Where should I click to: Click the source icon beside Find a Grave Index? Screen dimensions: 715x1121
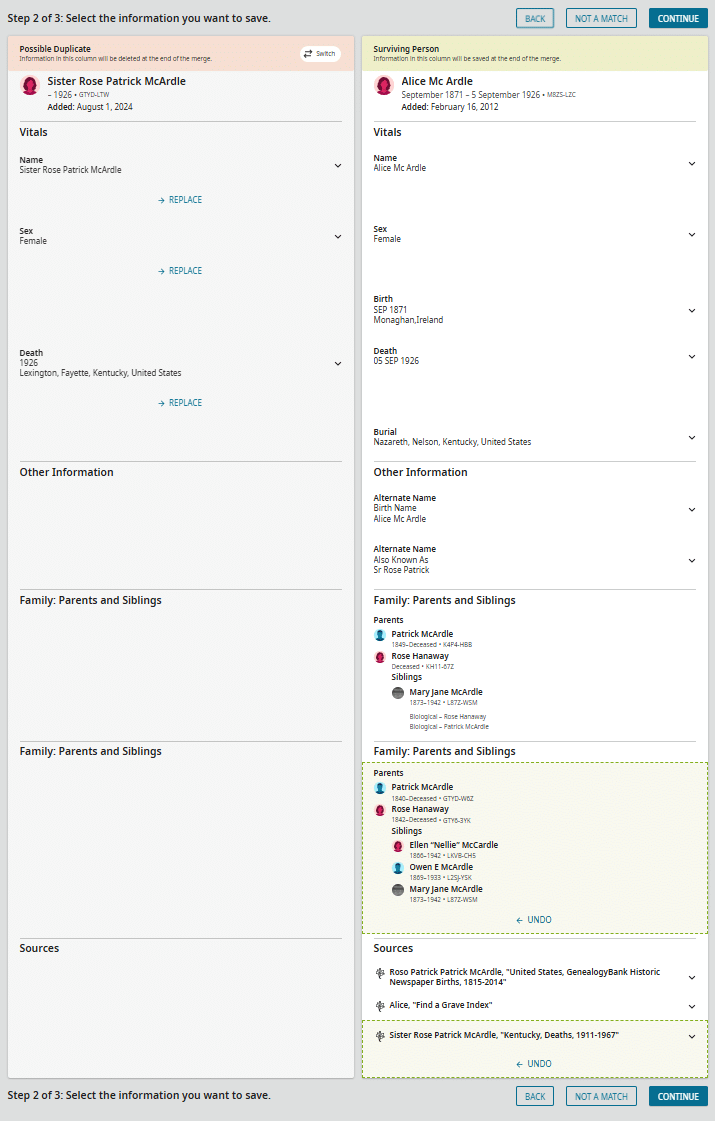[380, 1005]
